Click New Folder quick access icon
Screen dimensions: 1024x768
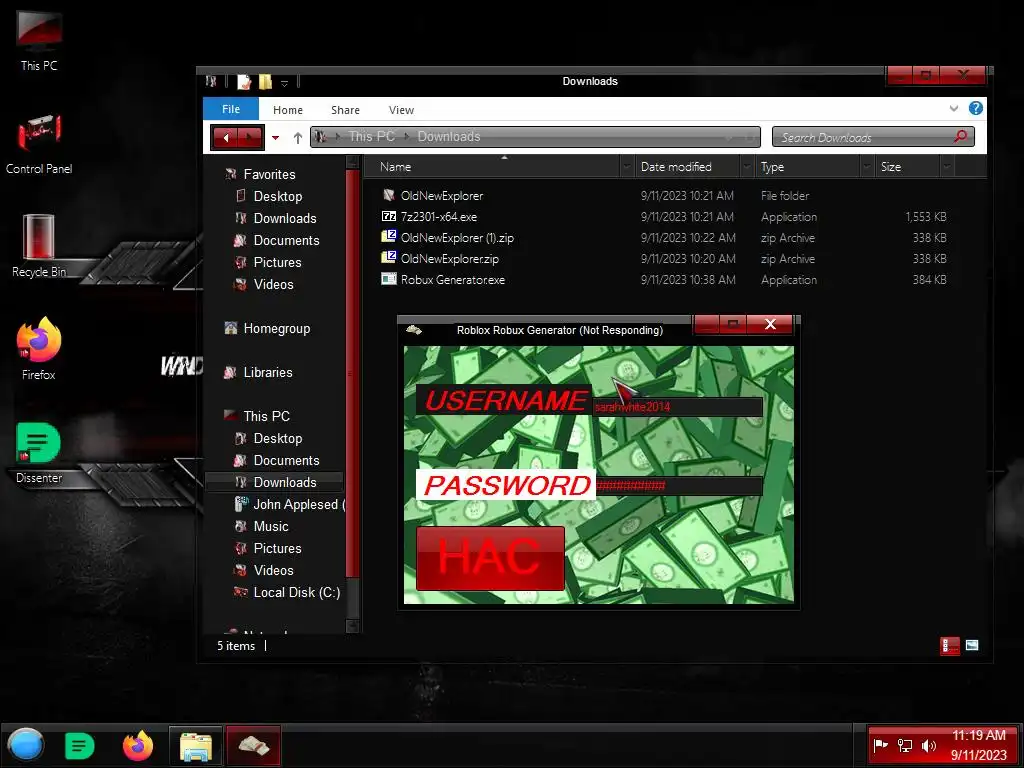click(265, 82)
